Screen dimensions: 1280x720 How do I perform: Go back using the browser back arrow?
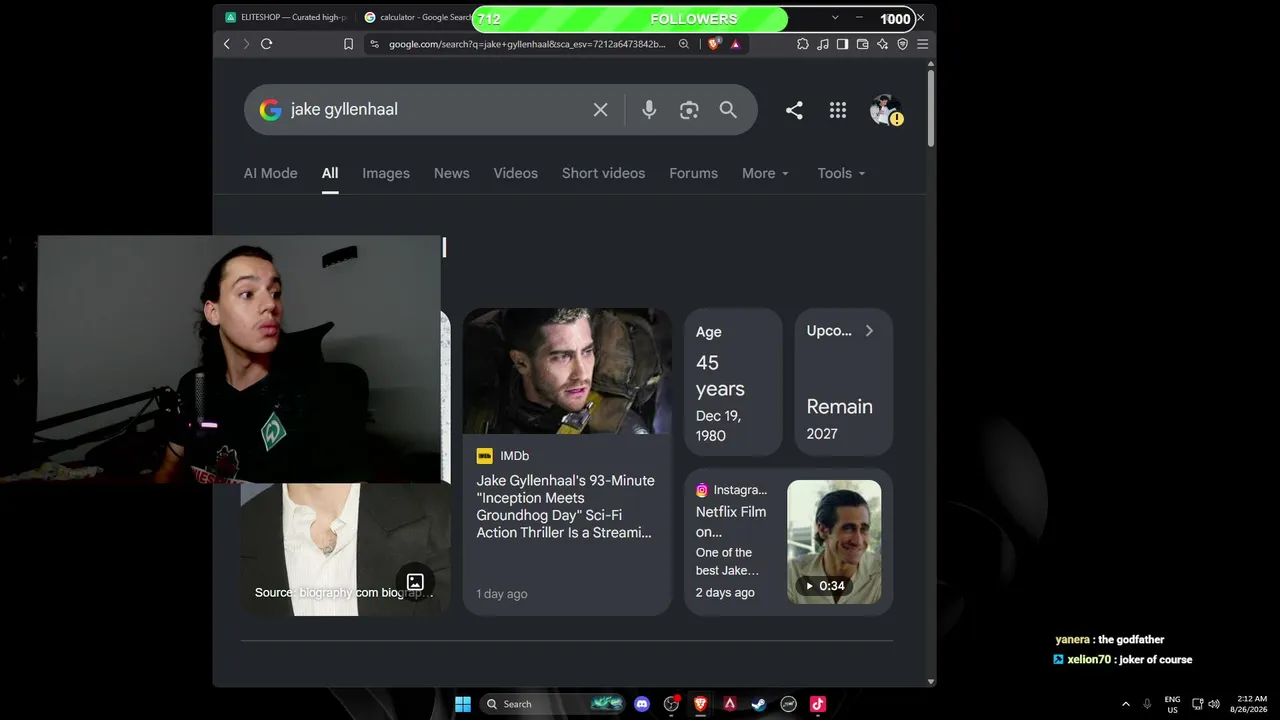point(227,44)
